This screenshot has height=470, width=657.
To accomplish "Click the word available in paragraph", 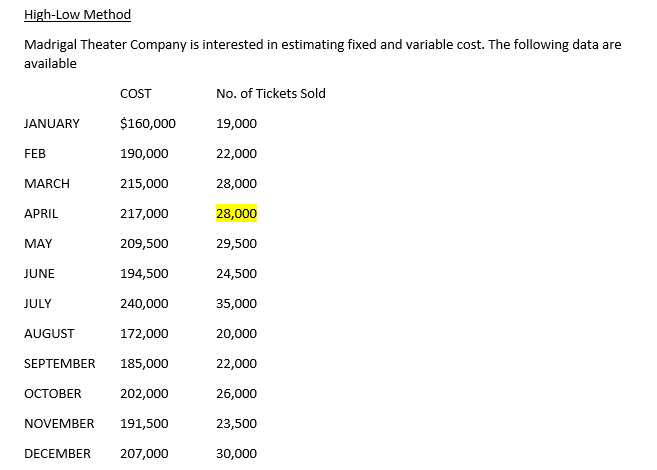I will pos(50,64).
